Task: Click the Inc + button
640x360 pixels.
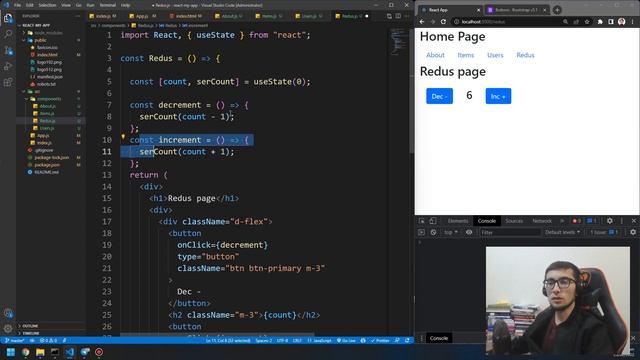Action: coord(498,96)
